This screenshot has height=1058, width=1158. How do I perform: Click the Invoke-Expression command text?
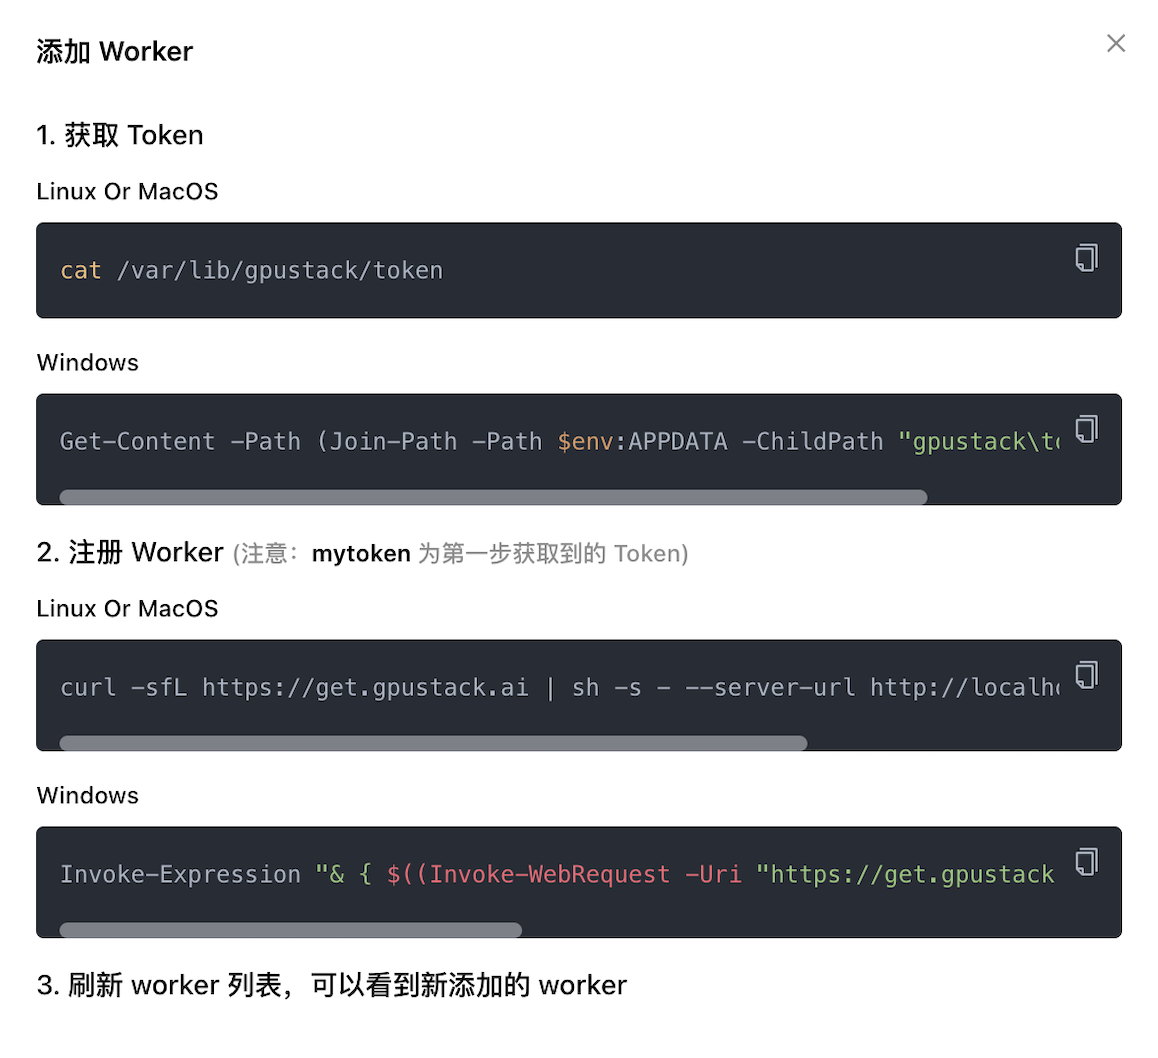[557, 874]
